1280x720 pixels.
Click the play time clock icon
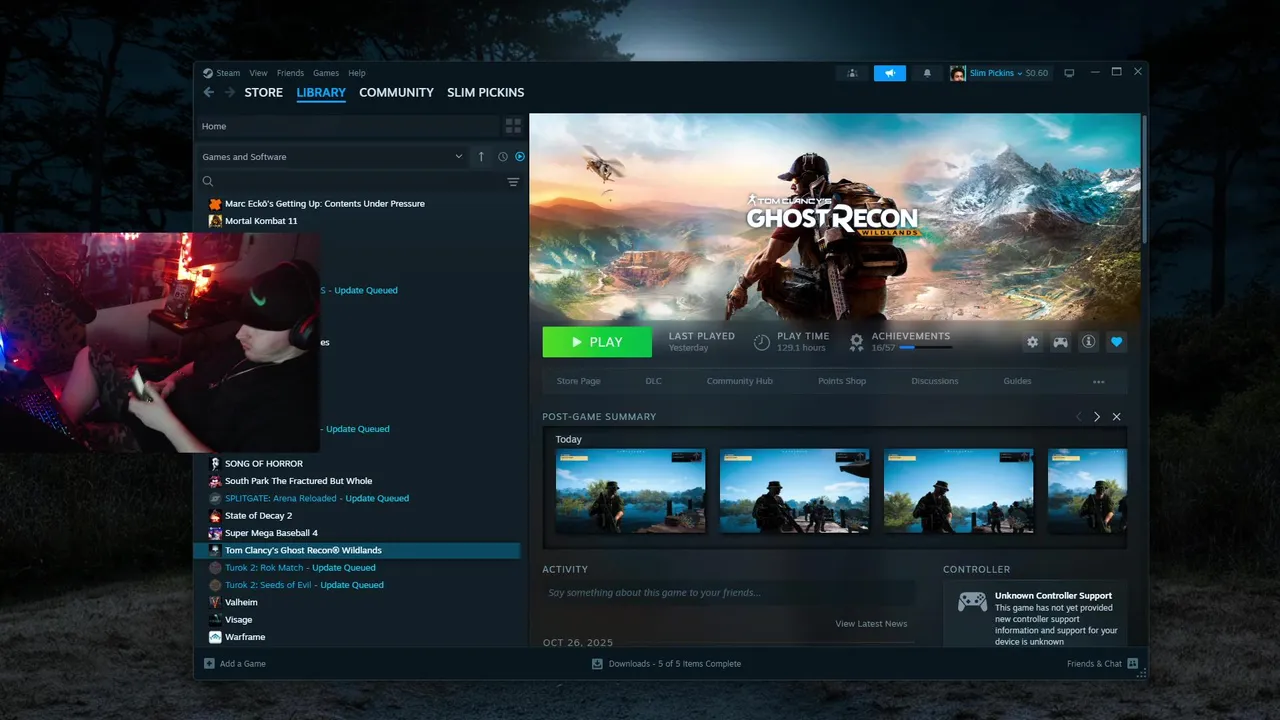[761, 342]
